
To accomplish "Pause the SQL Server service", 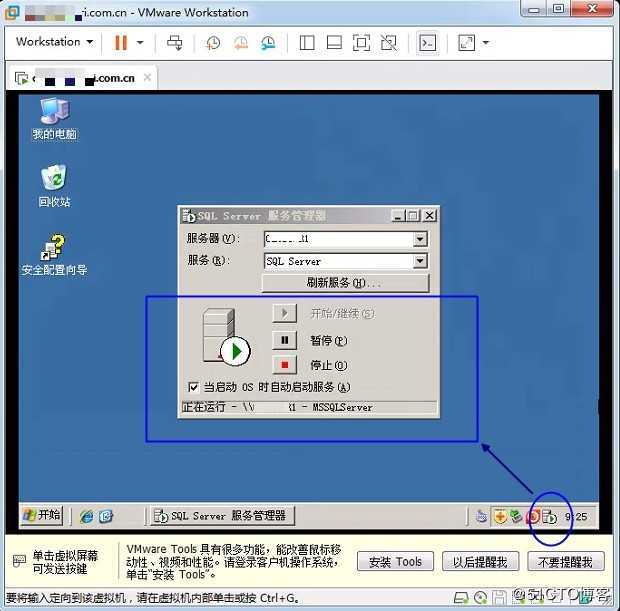I will (x=284, y=340).
